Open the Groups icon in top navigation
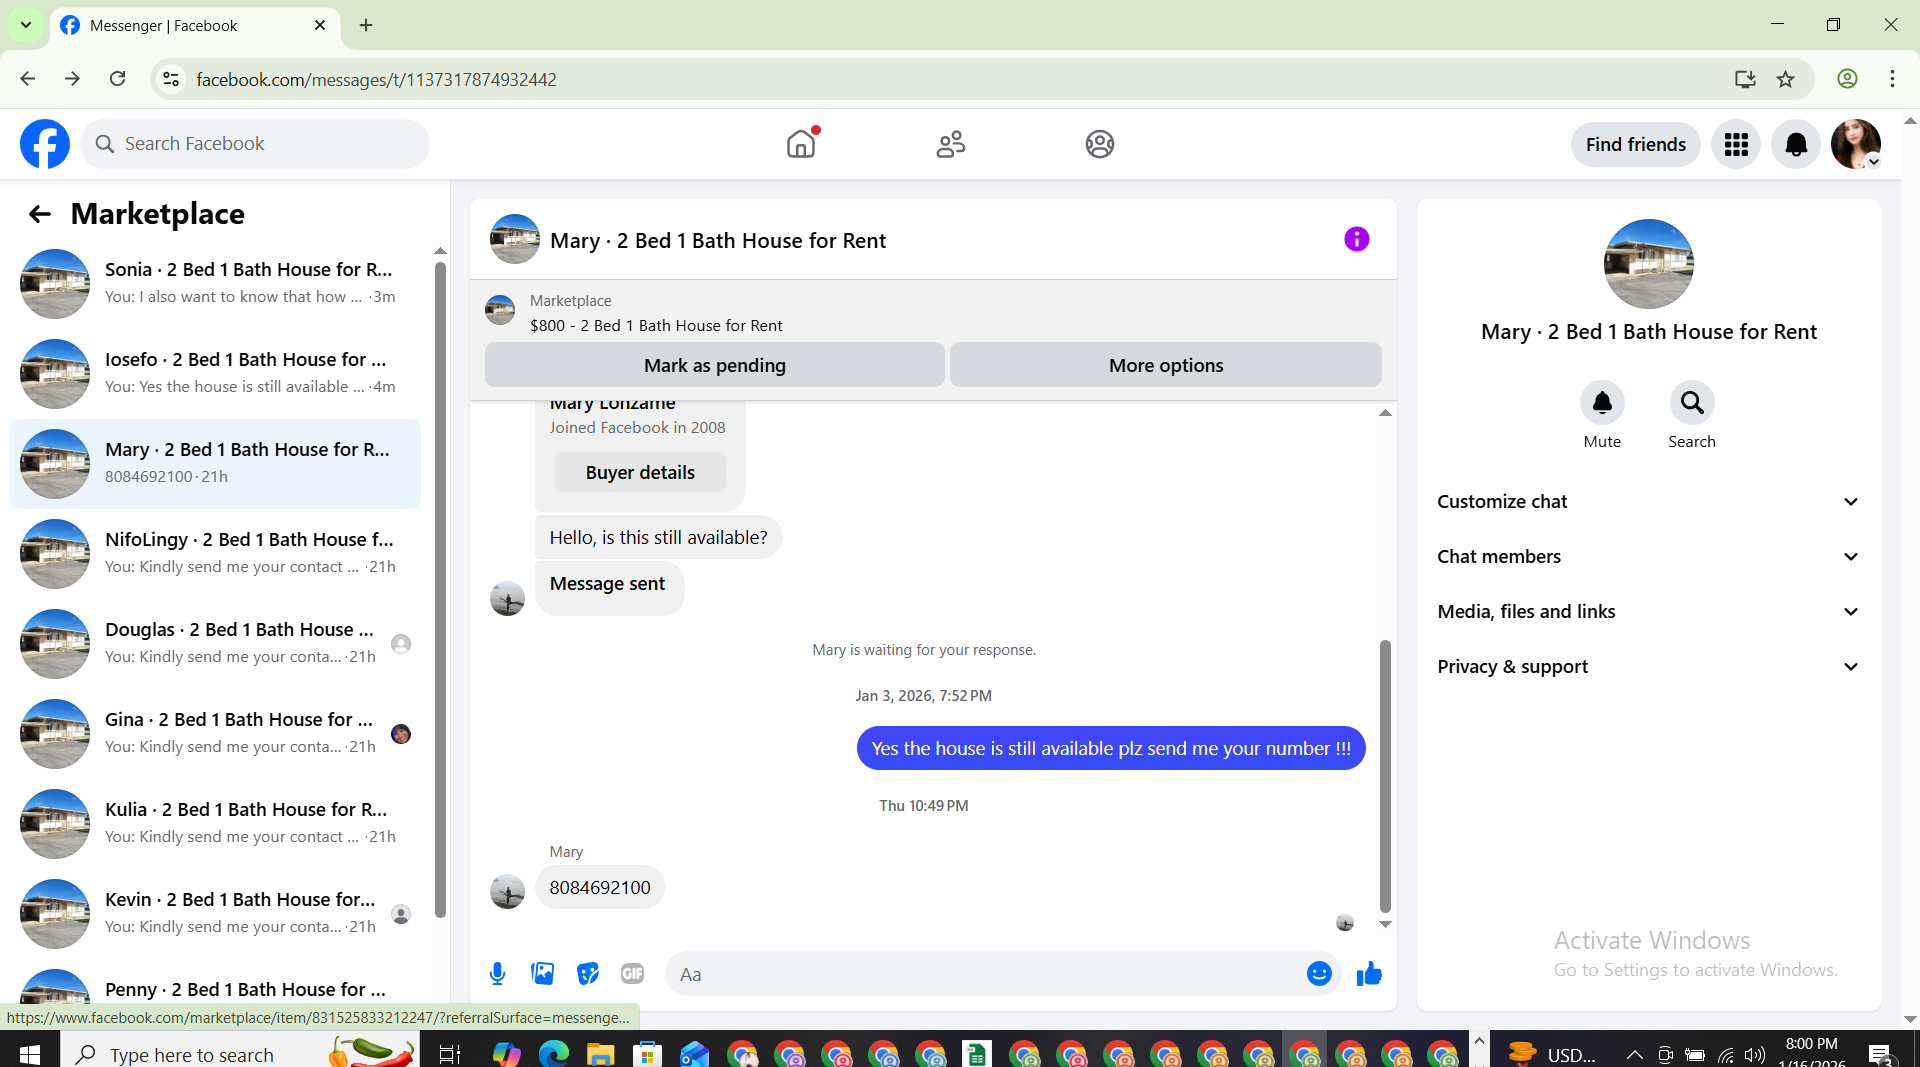This screenshot has height=1067, width=1920. [x=1100, y=144]
